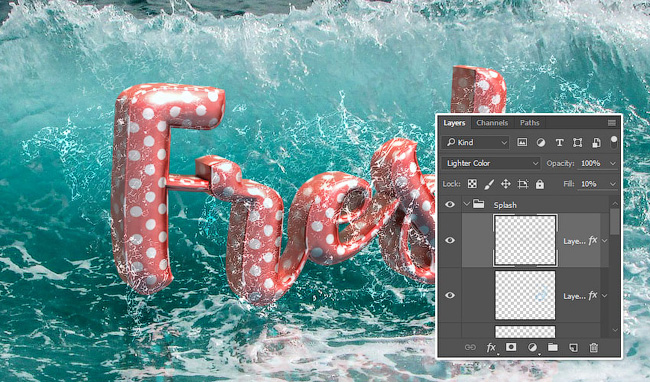The width and height of the screenshot is (650, 382).
Task: Filter layers by pixel layers
Action: 522,143
